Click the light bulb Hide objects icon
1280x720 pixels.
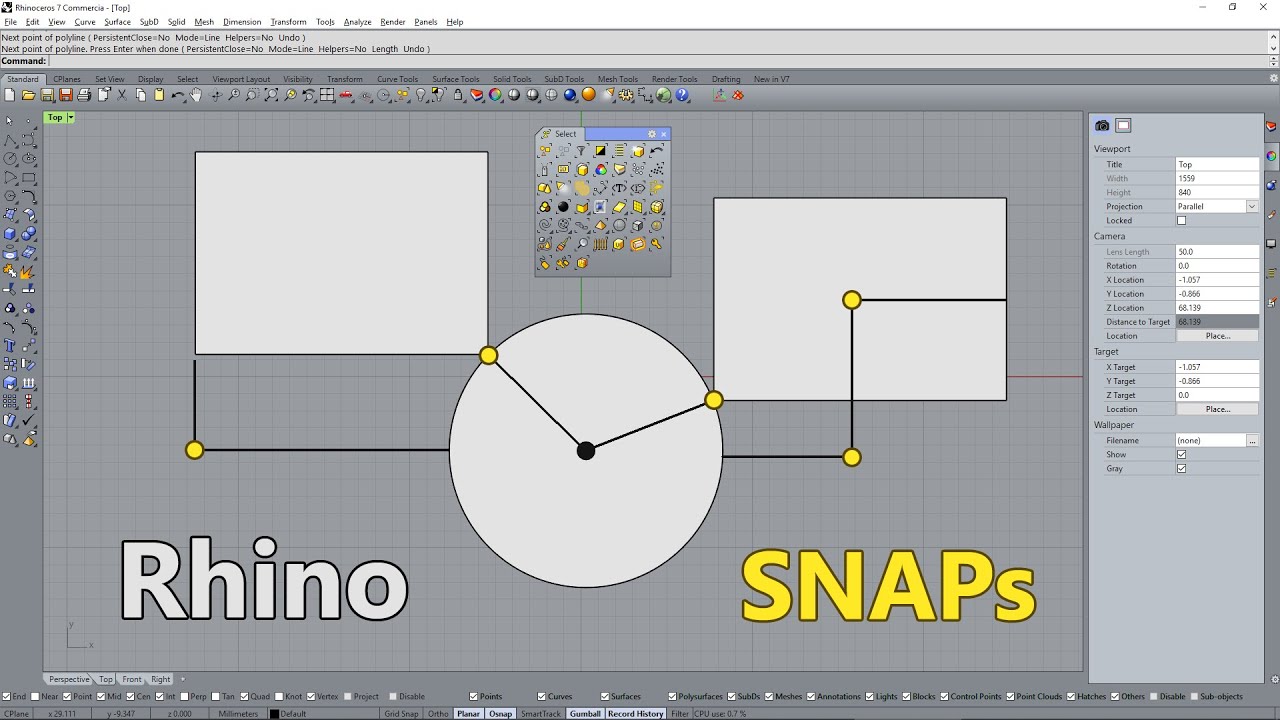tap(421, 95)
